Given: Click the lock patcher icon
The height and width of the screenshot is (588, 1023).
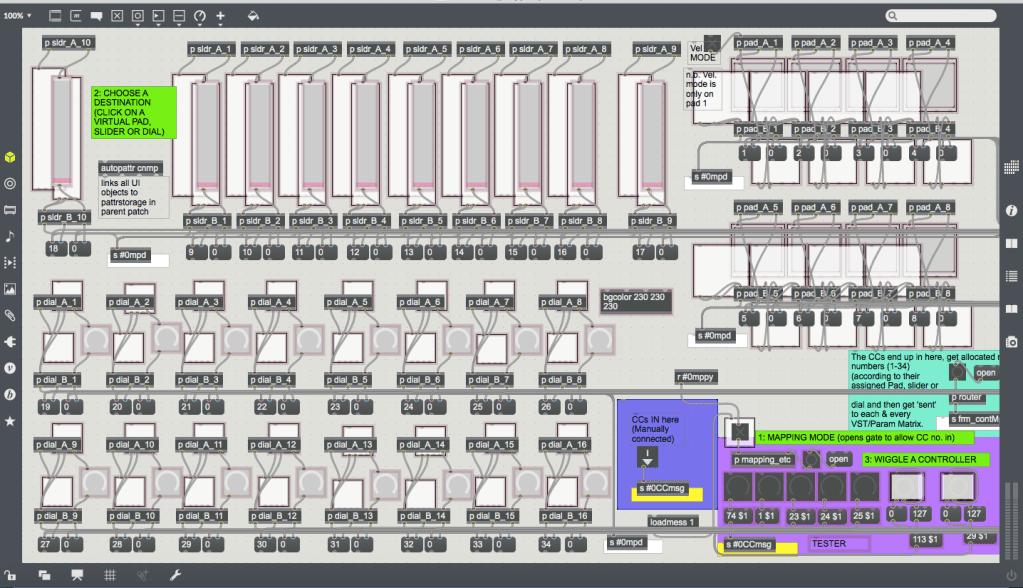Looking at the screenshot, I should [x=12, y=575].
